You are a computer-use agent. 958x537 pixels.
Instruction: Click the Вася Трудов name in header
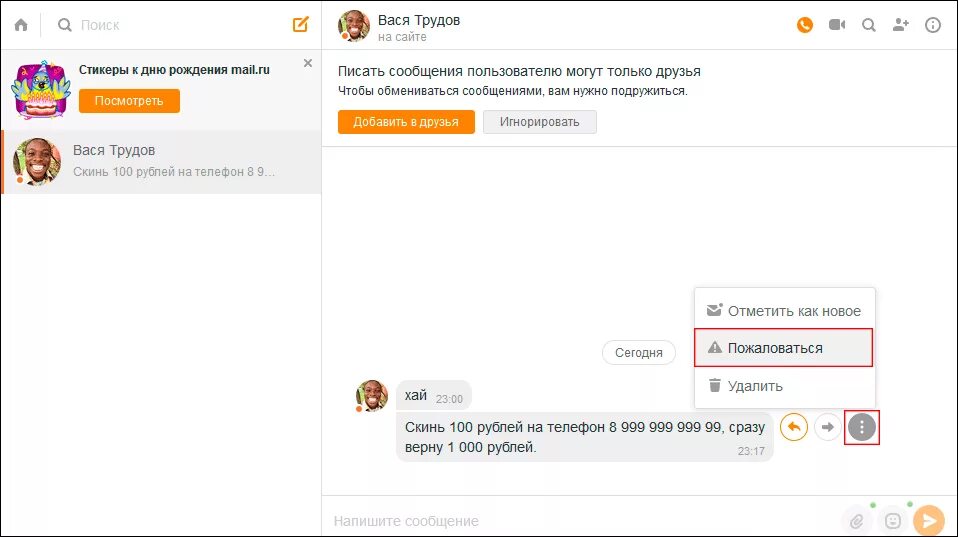[419, 20]
